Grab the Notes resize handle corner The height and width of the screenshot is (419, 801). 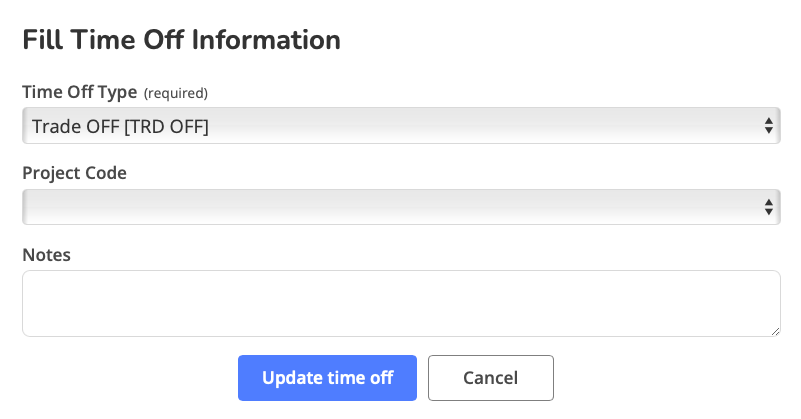[x=775, y=331]
